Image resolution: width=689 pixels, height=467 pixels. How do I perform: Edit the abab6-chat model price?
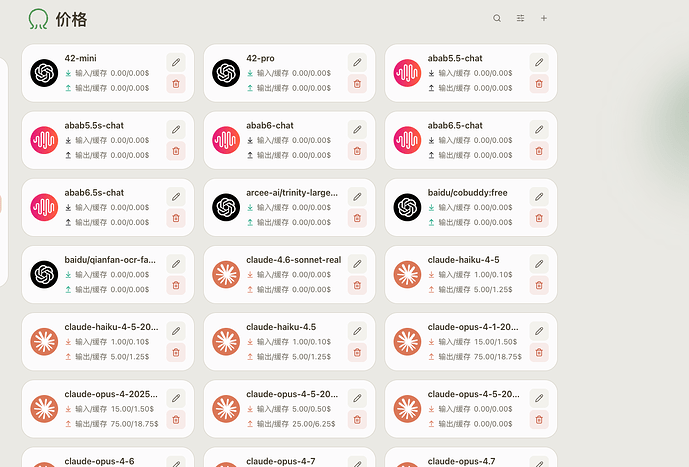click(357, 130)
